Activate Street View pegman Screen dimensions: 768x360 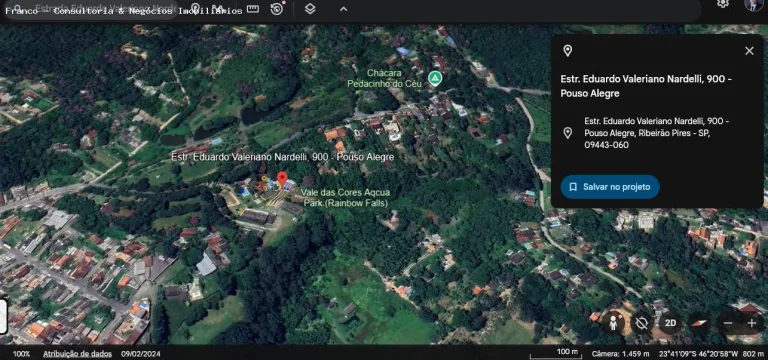(613, 323)
